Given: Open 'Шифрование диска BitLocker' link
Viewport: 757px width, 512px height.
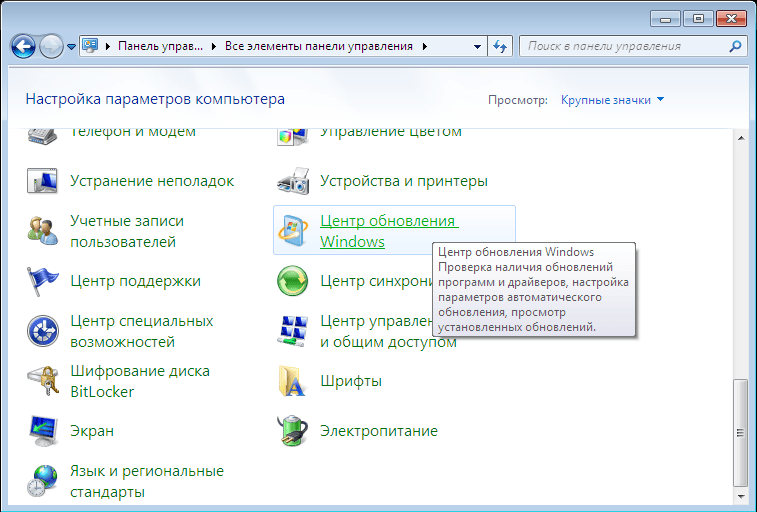Looking at the screenshot, I should (140, 381).
